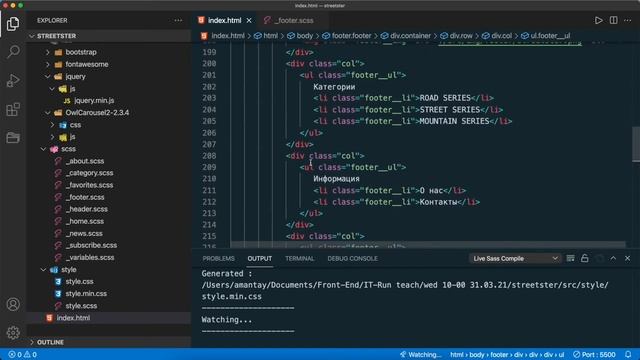Image resolution: width=640 pixels, height=360 pixels.
Task: Click the editor vertical scrollbar thumb
Action: pyautogui.click(x=636, y=144)
